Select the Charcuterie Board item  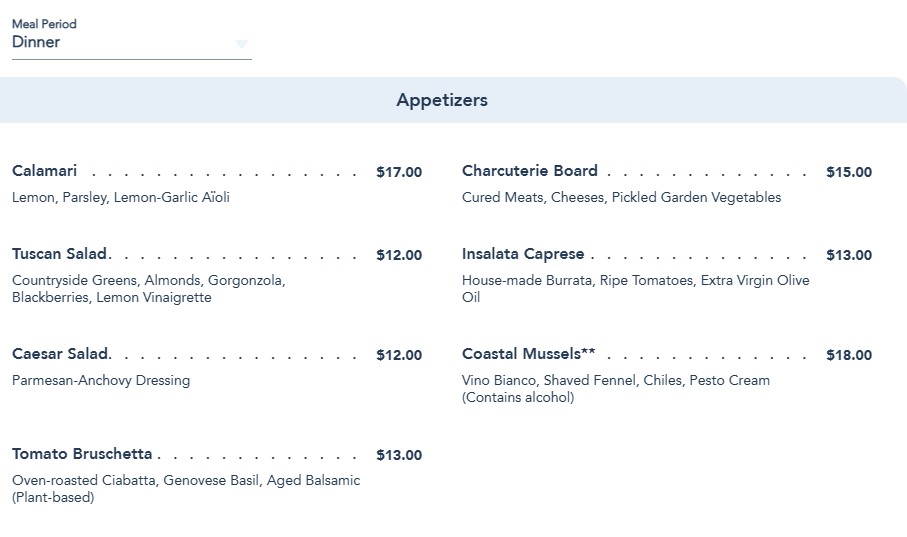pyautogui.click(x=530, y=171)
